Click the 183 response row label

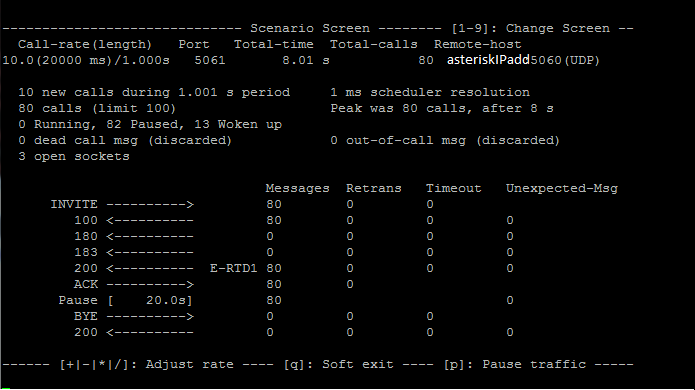click(x=134, y=252)
